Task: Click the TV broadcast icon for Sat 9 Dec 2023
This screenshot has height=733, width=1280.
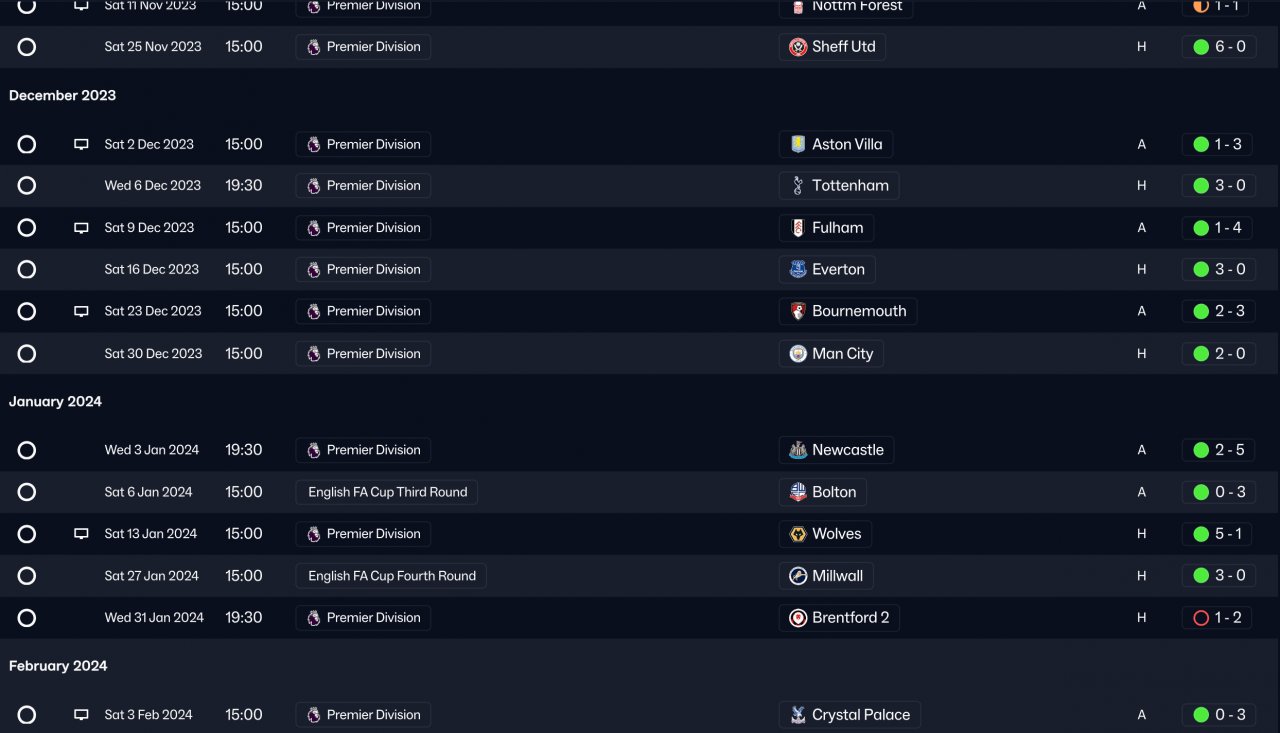Action: pos(81,228)
